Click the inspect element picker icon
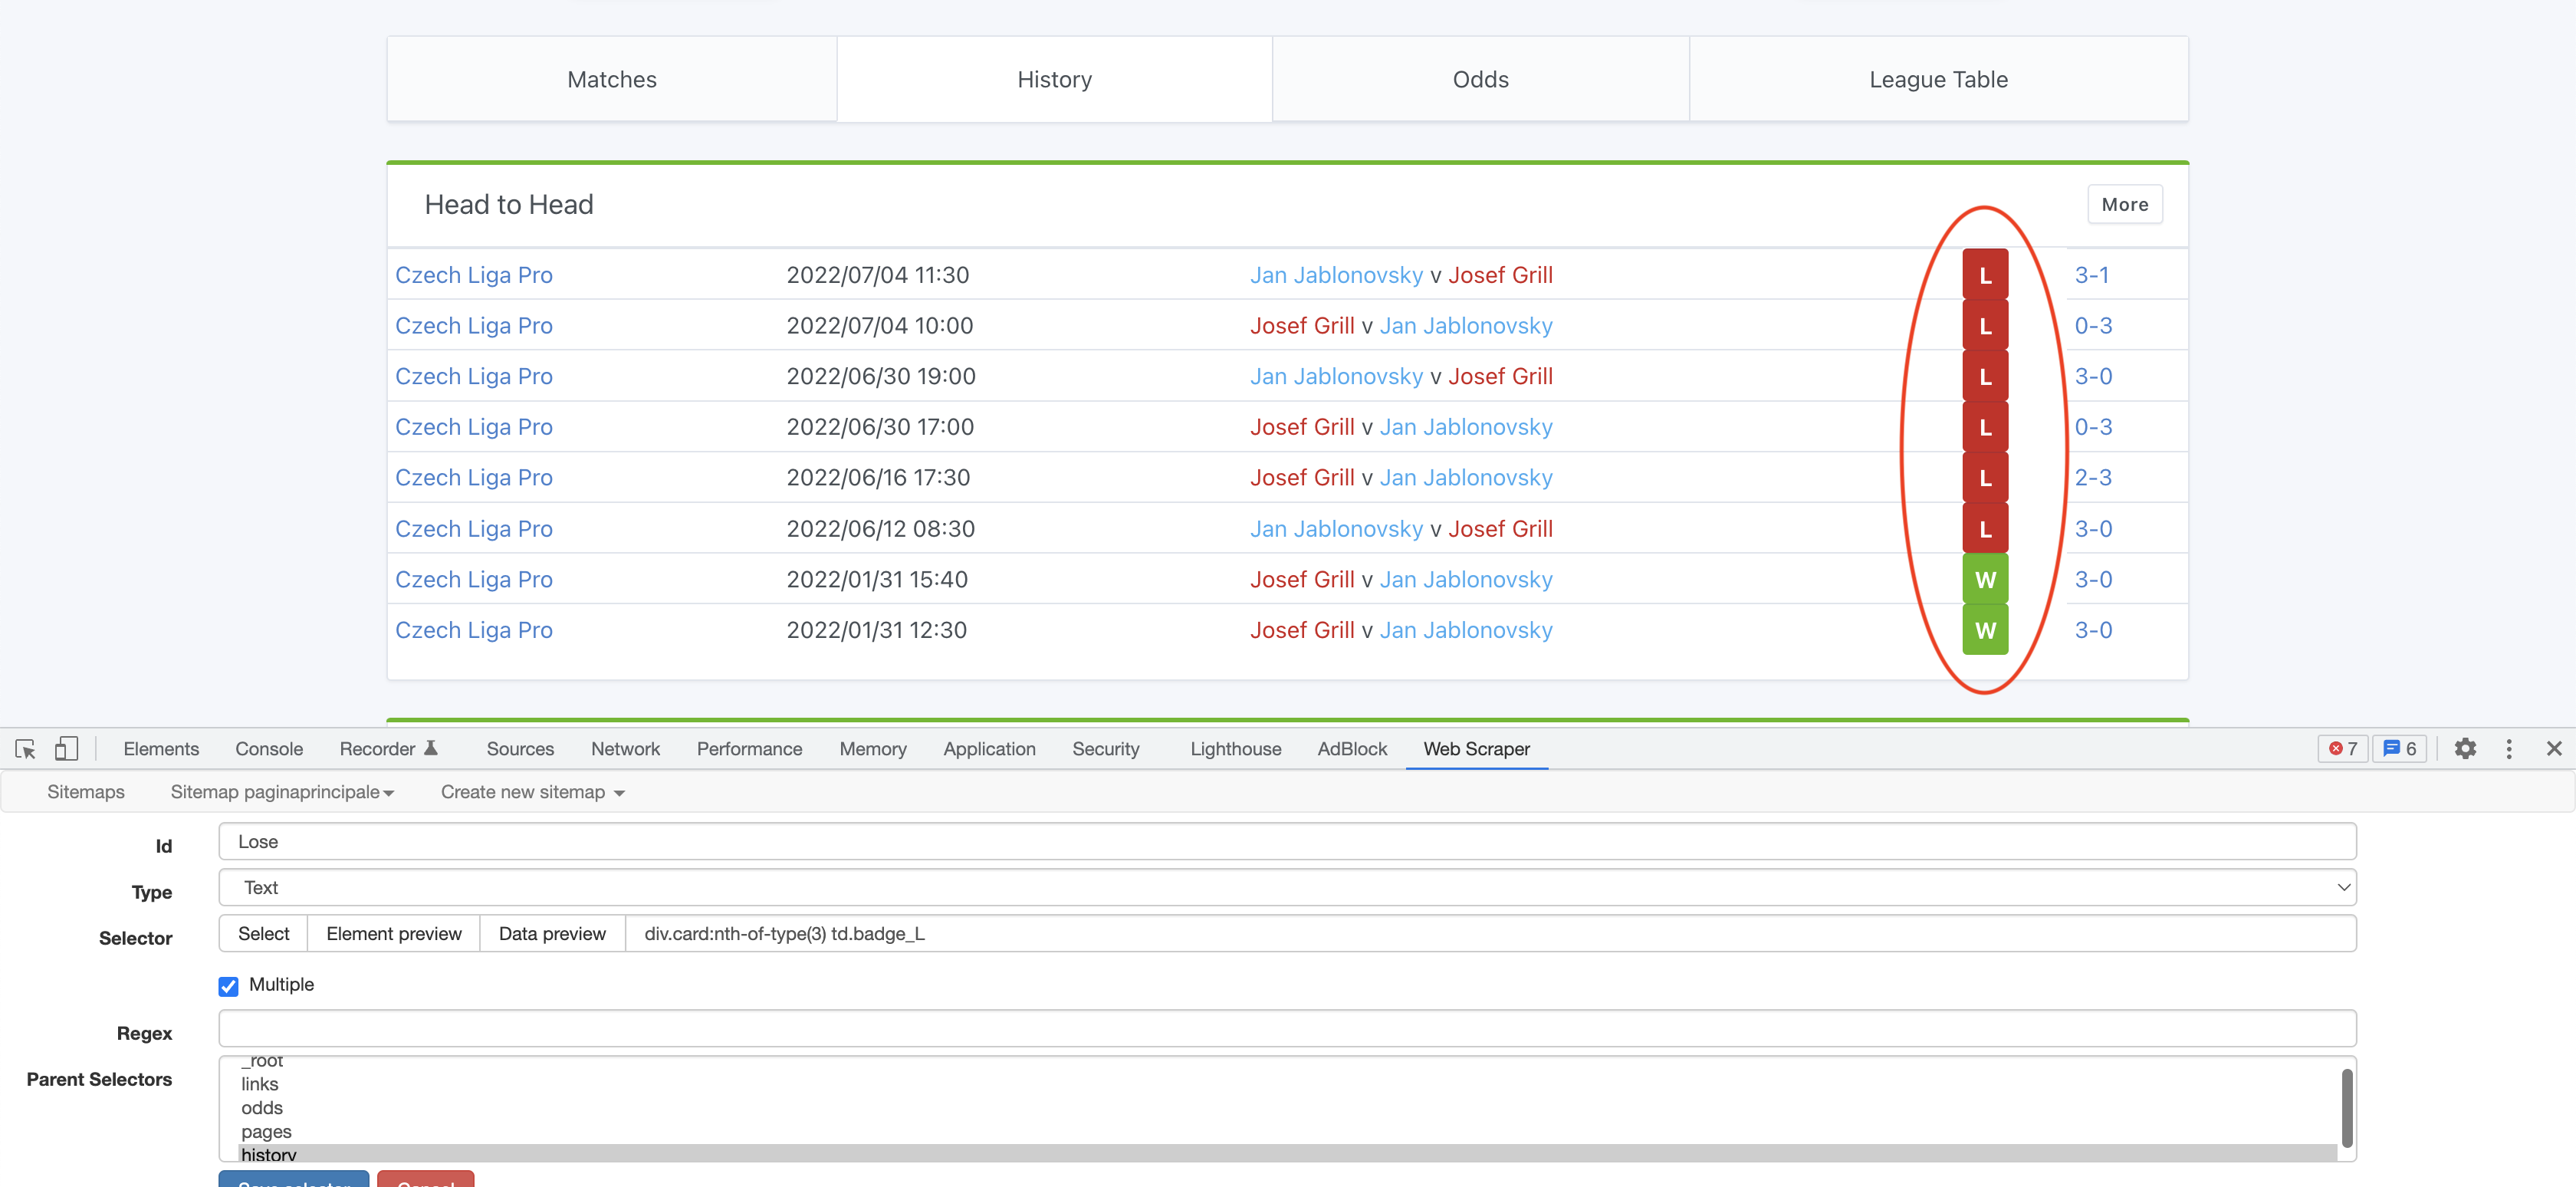Screen dimensions: 2576x1187 point(25,749)
